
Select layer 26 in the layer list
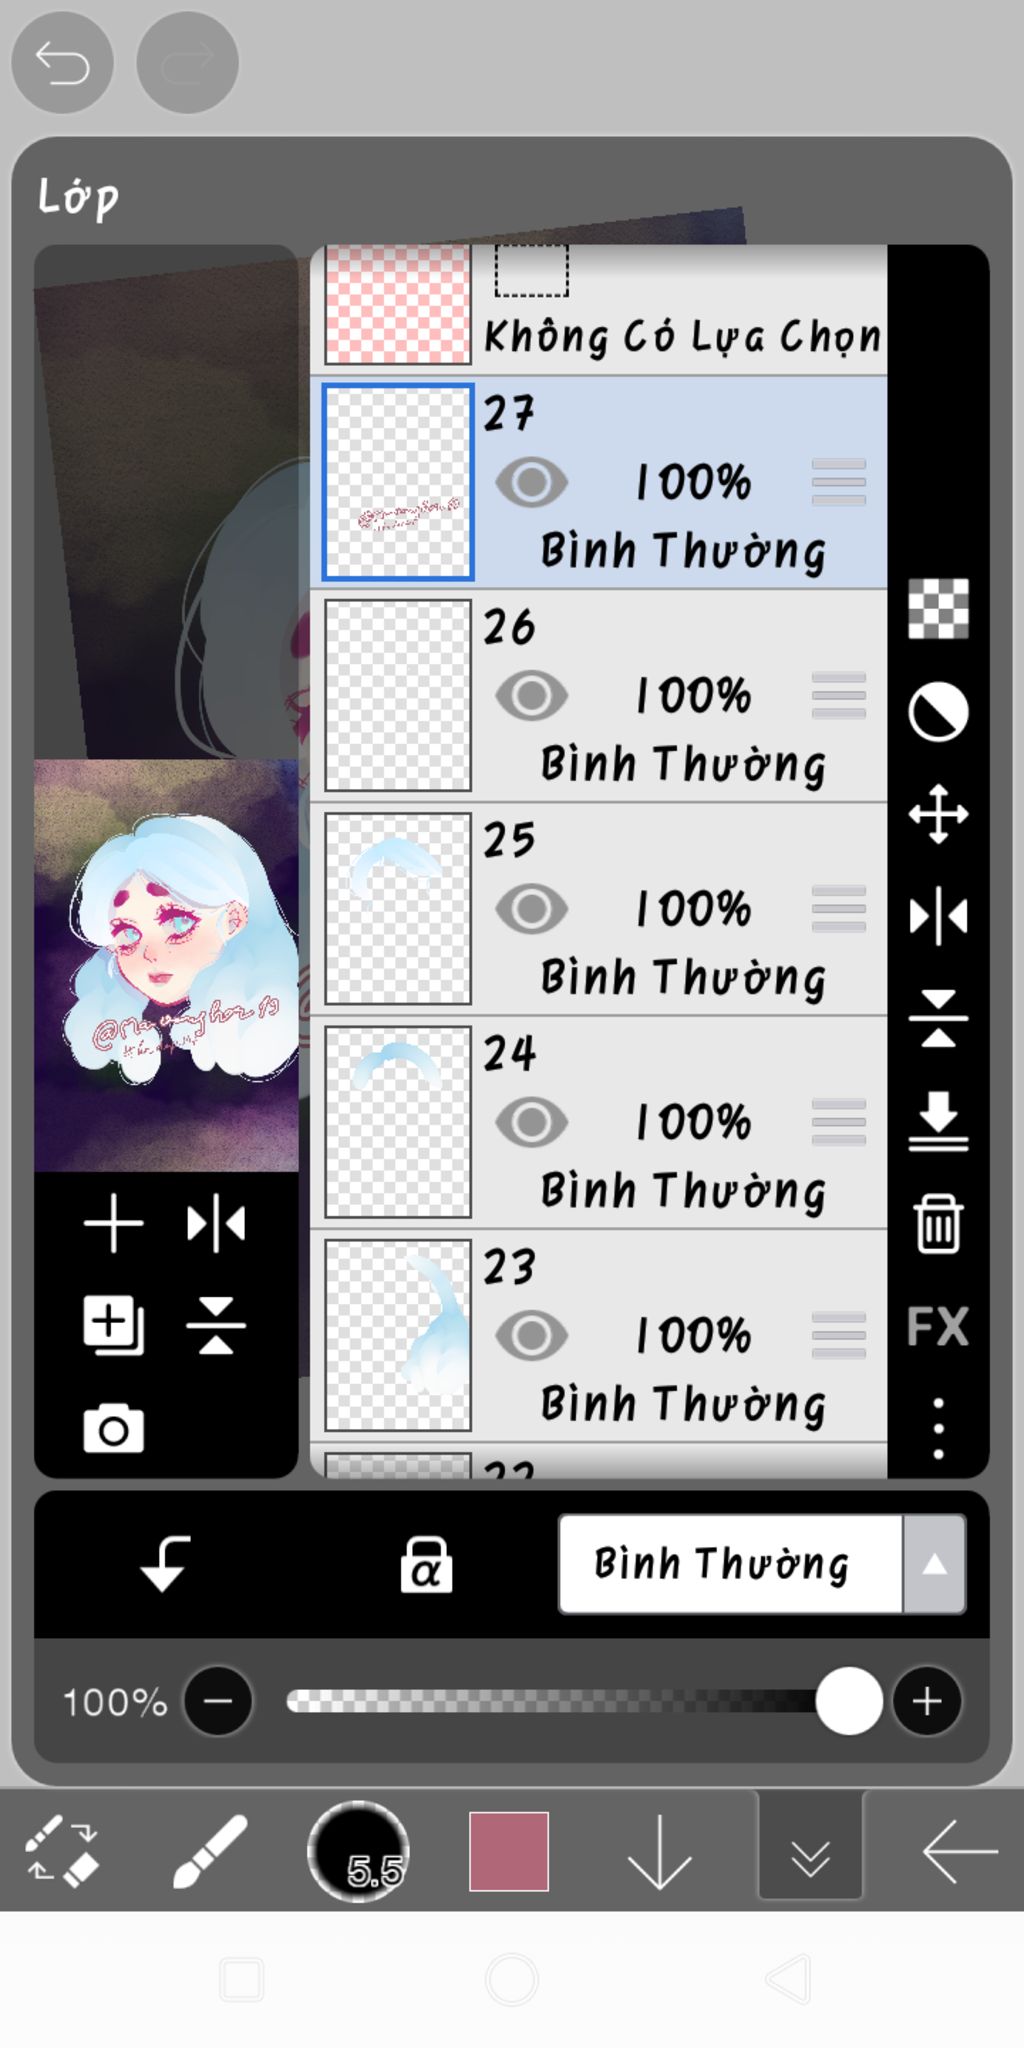pos(599,696)
